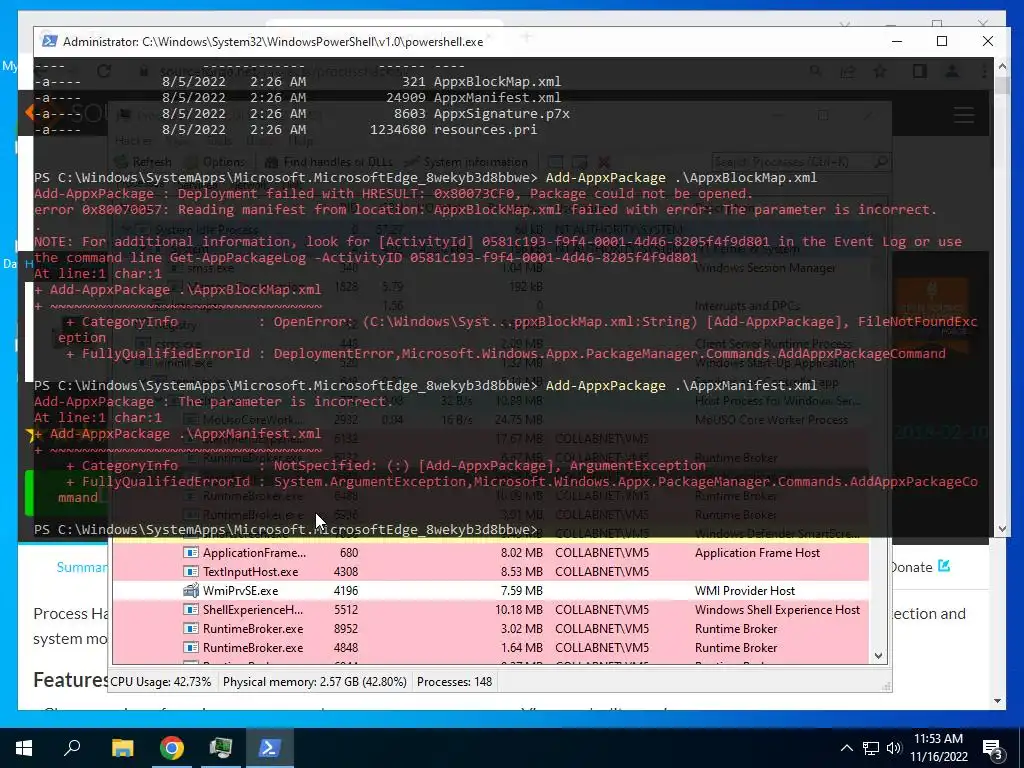Click 'The parameter is incorrect.' ArgumentException line
Image resolution: width=1024 pixels, height=768 pixels.
pyautogui.click(x=213, y=402)
